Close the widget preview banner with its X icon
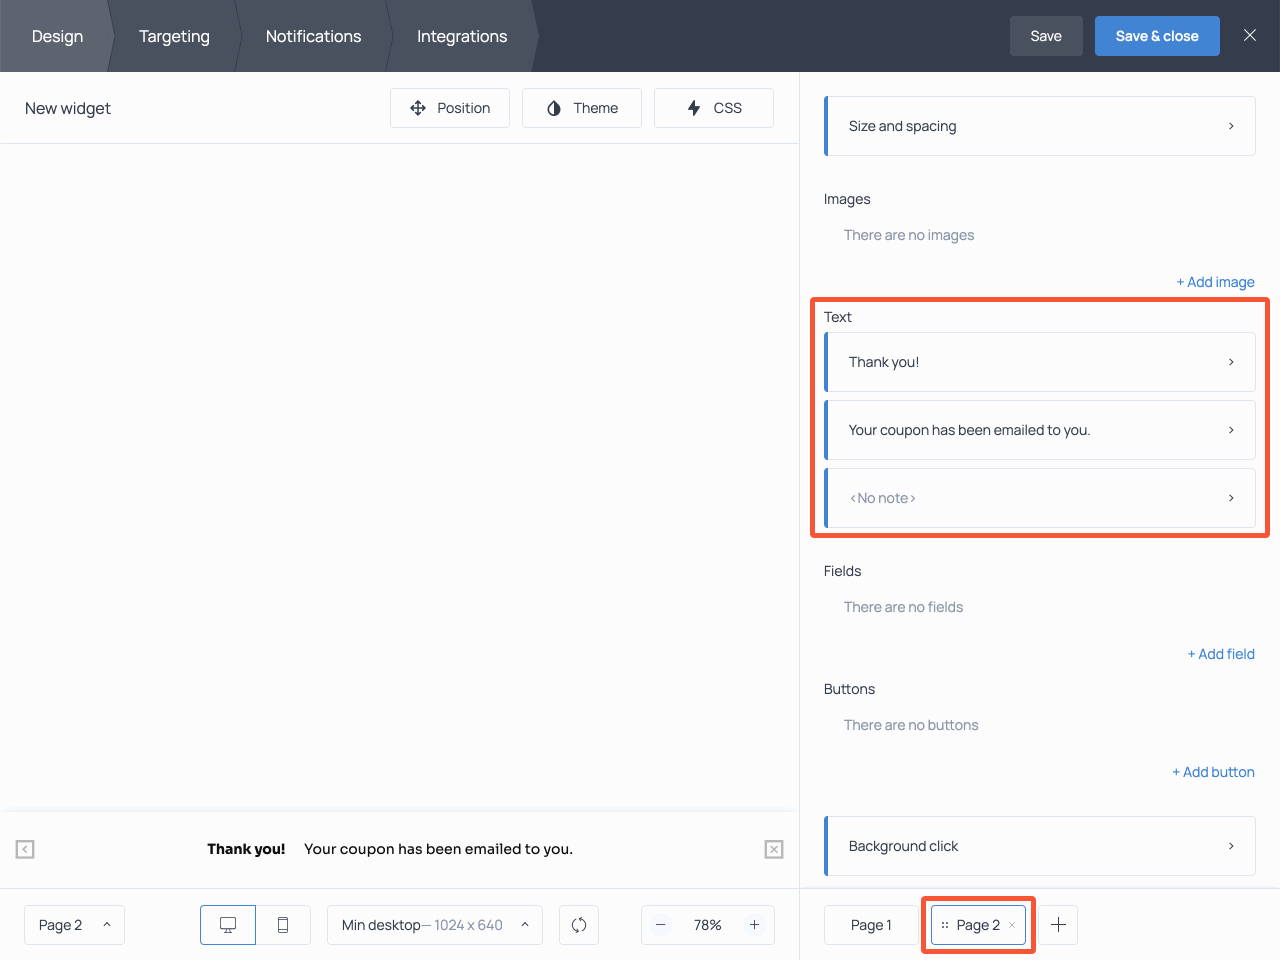Viewport: 1280px width, 960px height. pos(774,849)
